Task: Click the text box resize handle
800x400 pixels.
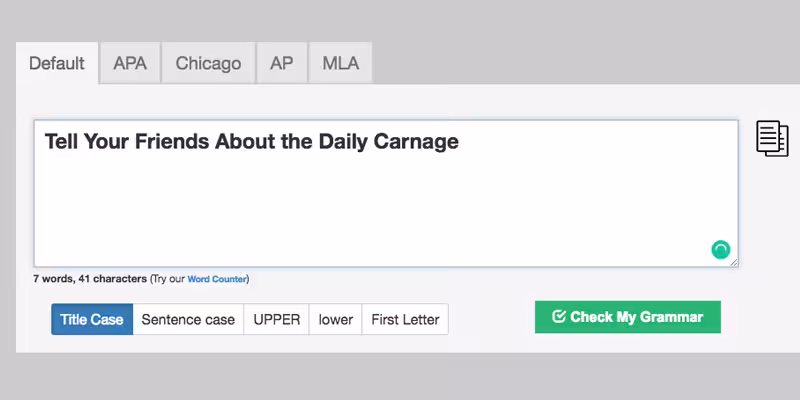Action: [x=734, y=262]
